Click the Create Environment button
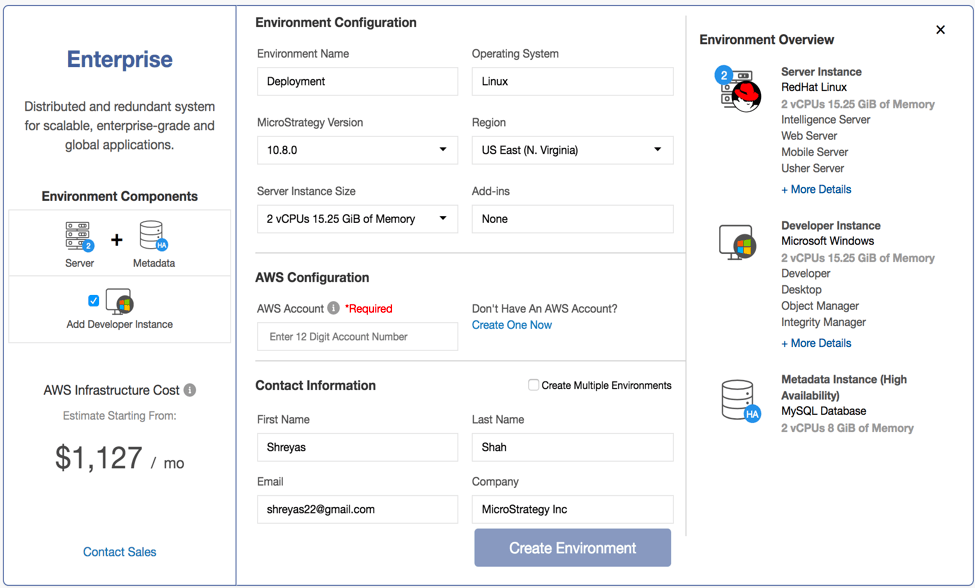 click(x=572, y=548)
